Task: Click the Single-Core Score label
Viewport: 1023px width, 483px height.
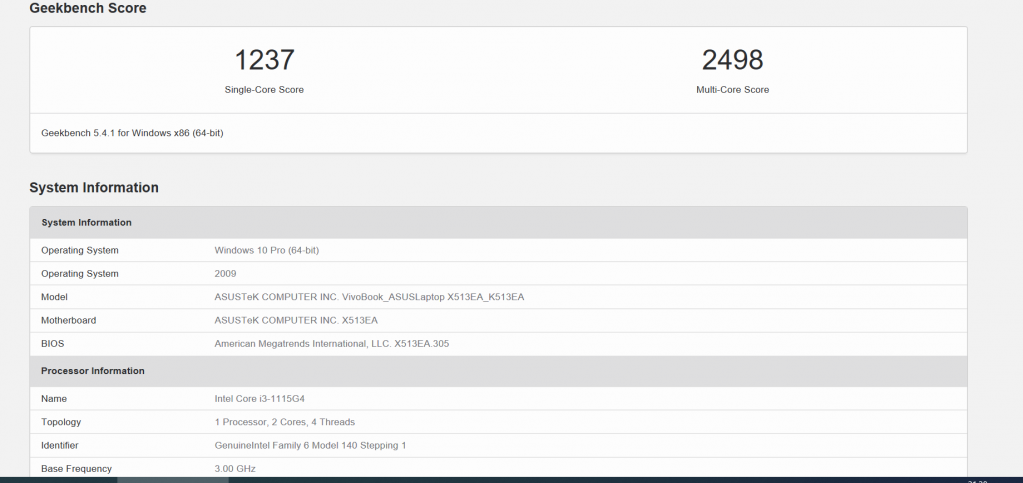Action: coord(264,89)
